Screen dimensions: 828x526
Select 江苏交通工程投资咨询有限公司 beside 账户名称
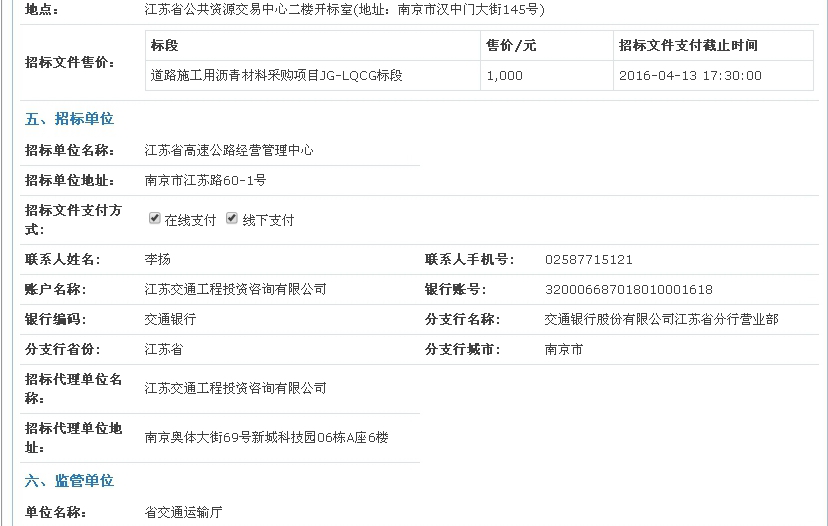(x=236, y=289)
